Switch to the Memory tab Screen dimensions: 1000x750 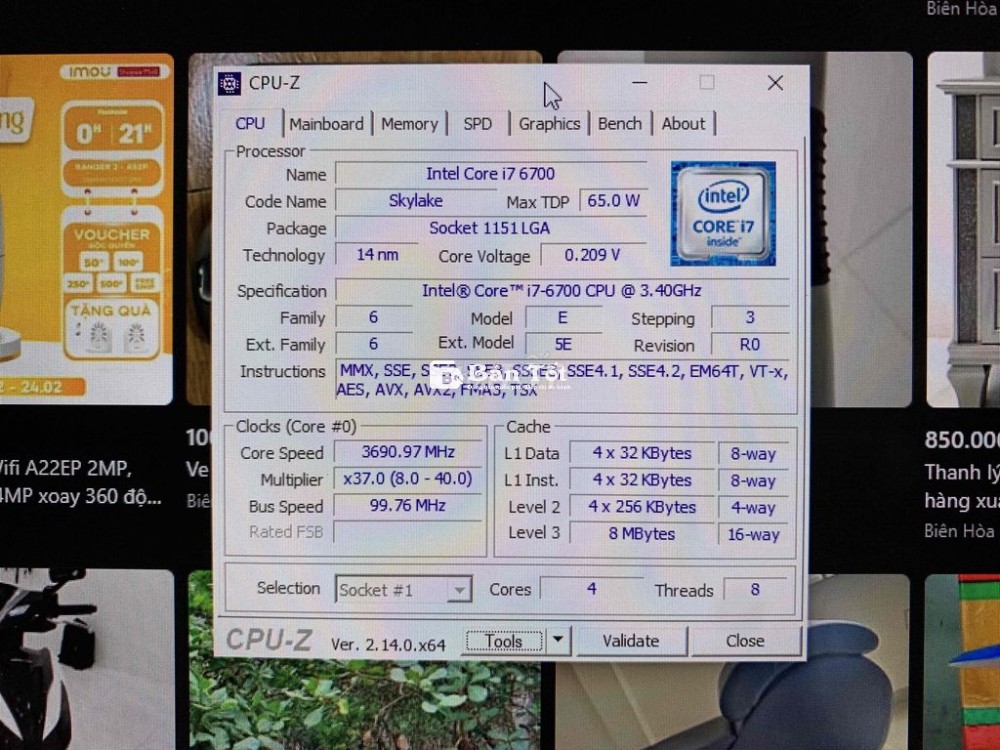point(409,124)
